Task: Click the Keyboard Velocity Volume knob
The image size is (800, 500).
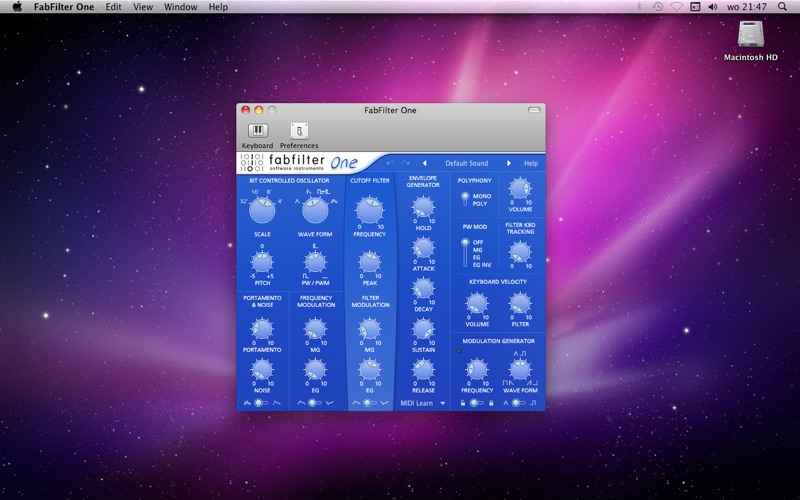Action: 477,304
